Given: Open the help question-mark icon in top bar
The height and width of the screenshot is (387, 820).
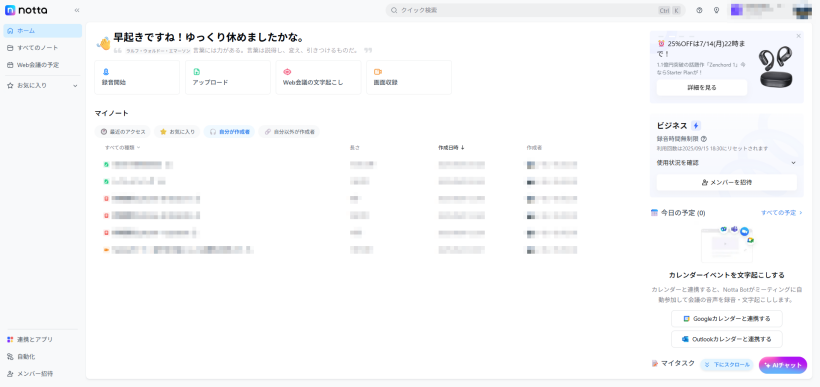Looking at the screenshot, I should [x=699, y=10].
